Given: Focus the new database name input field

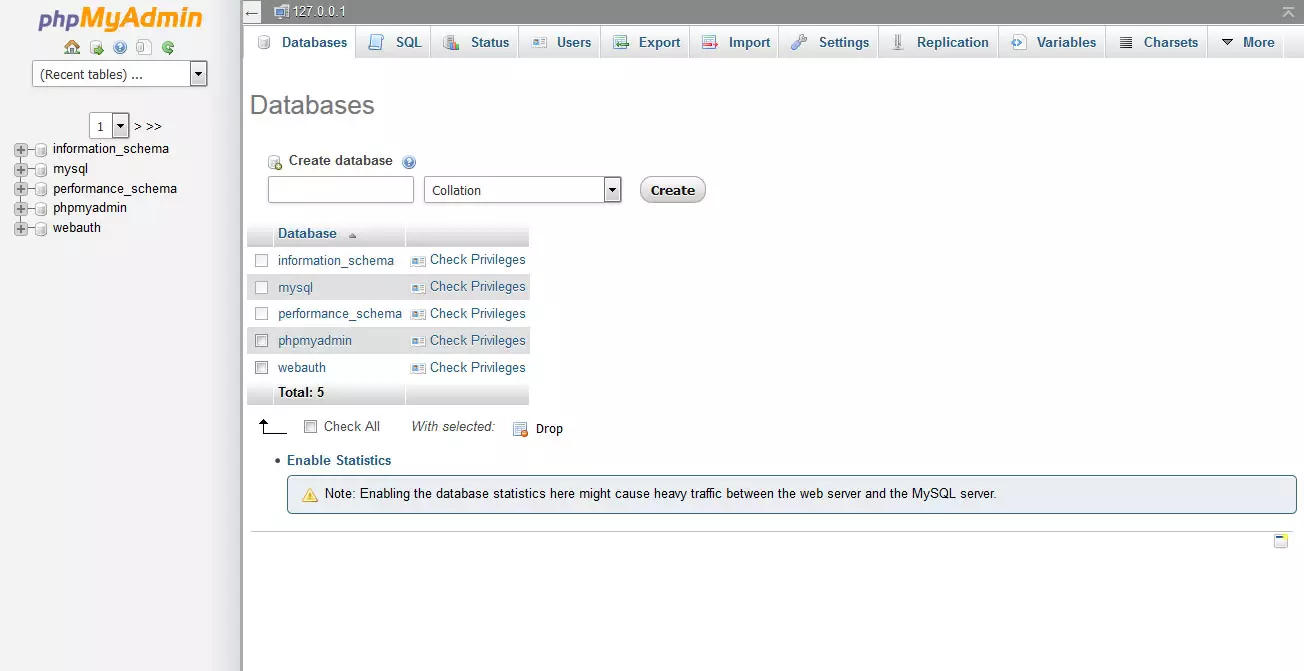Looking at the screenshot, I should pyautogui.click(x=341, y=190).
